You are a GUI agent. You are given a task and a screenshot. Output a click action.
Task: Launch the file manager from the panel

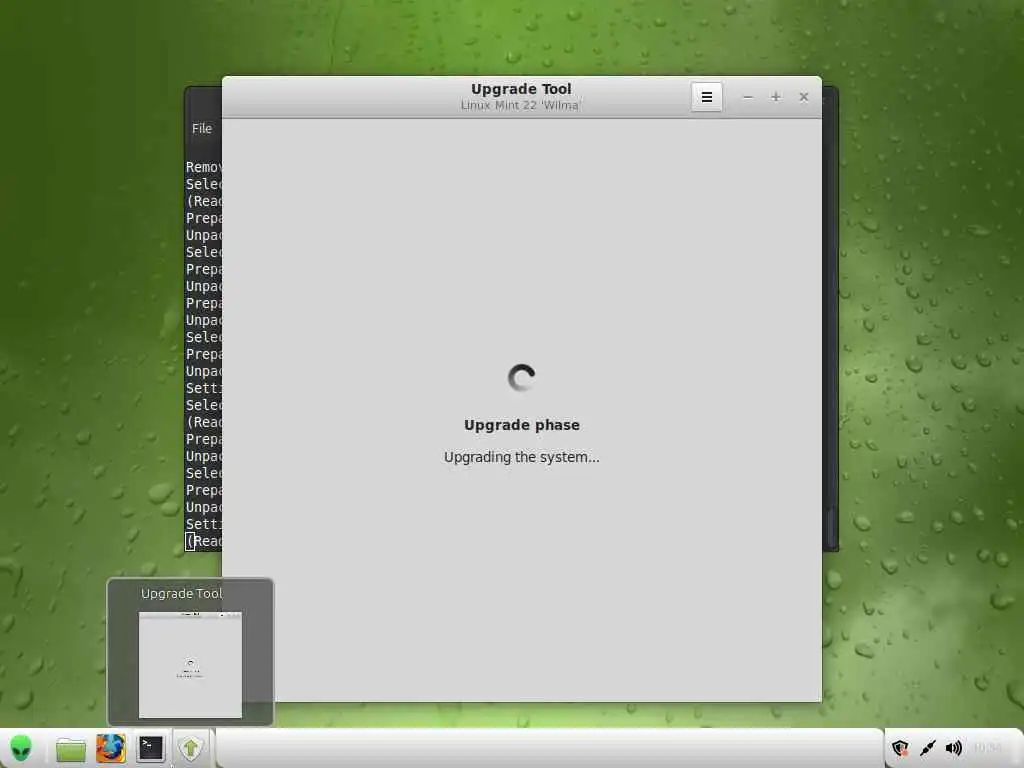tap(71, 749)
